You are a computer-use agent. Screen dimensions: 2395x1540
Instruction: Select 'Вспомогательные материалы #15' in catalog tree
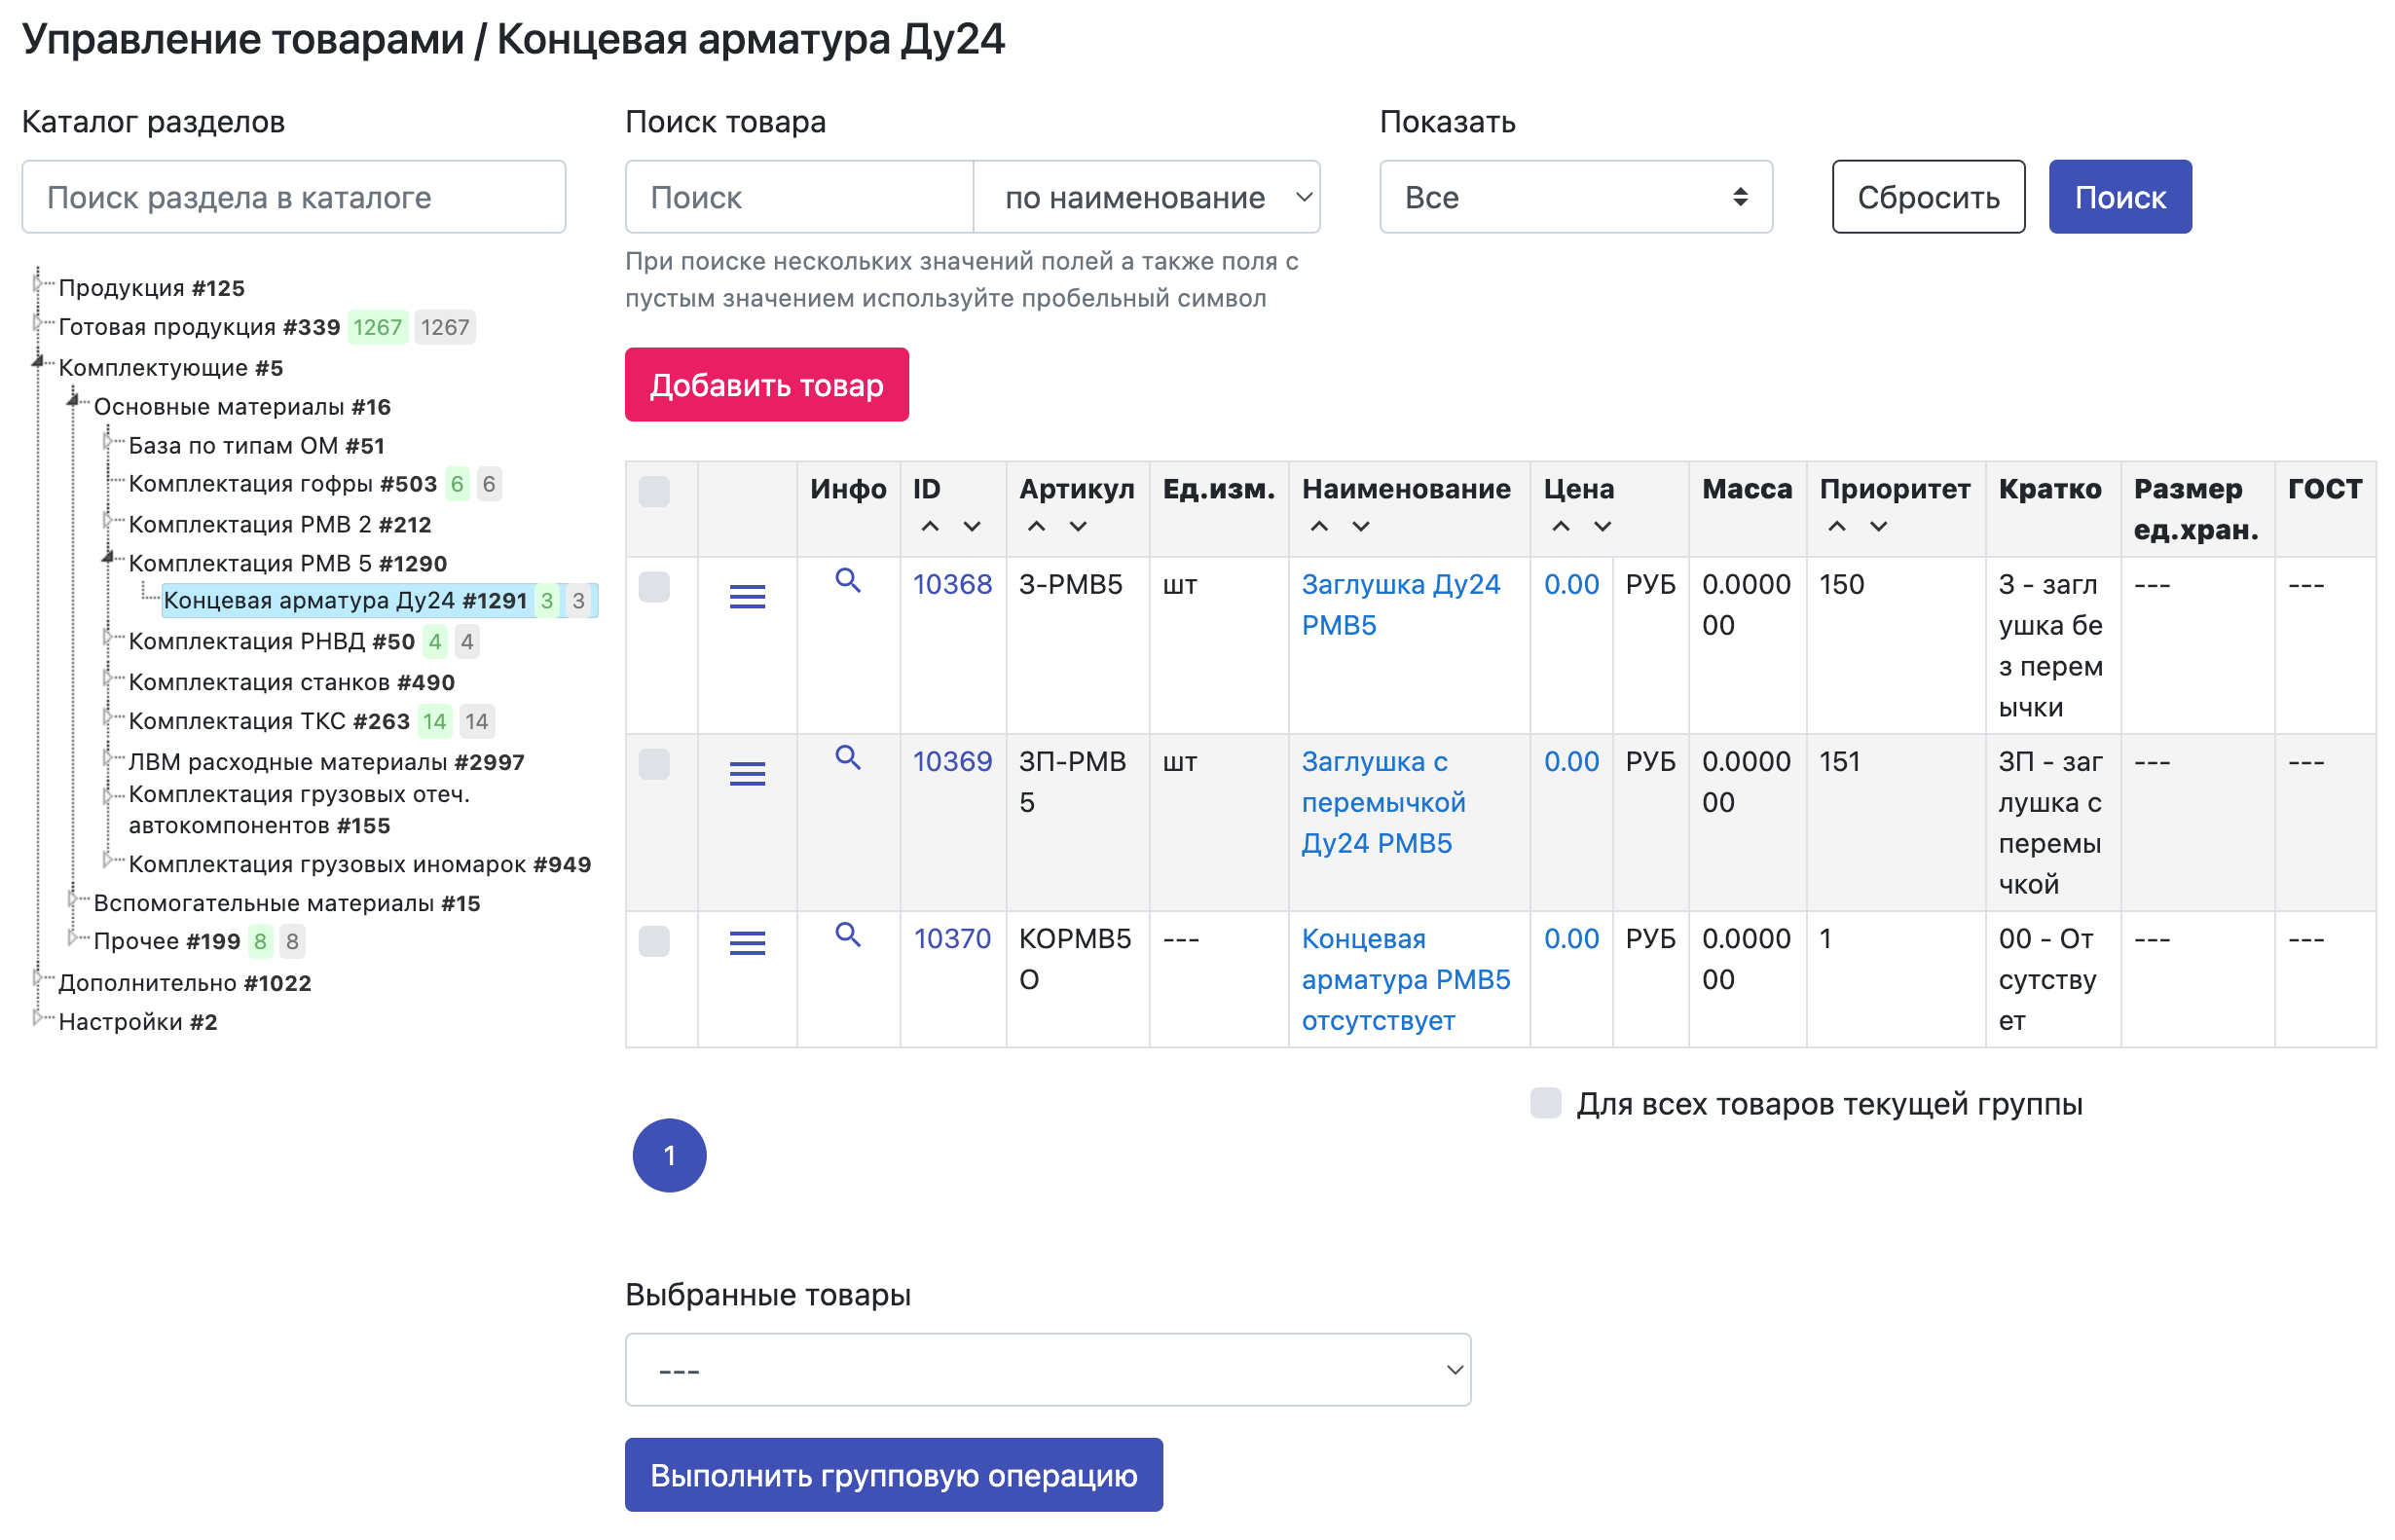click(x=286, y=903)
